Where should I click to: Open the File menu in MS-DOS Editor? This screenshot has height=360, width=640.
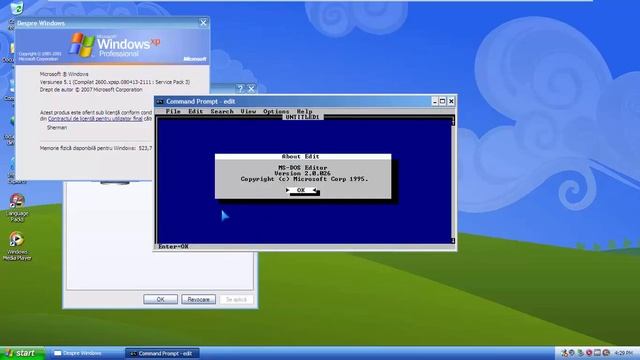[173, 111]
